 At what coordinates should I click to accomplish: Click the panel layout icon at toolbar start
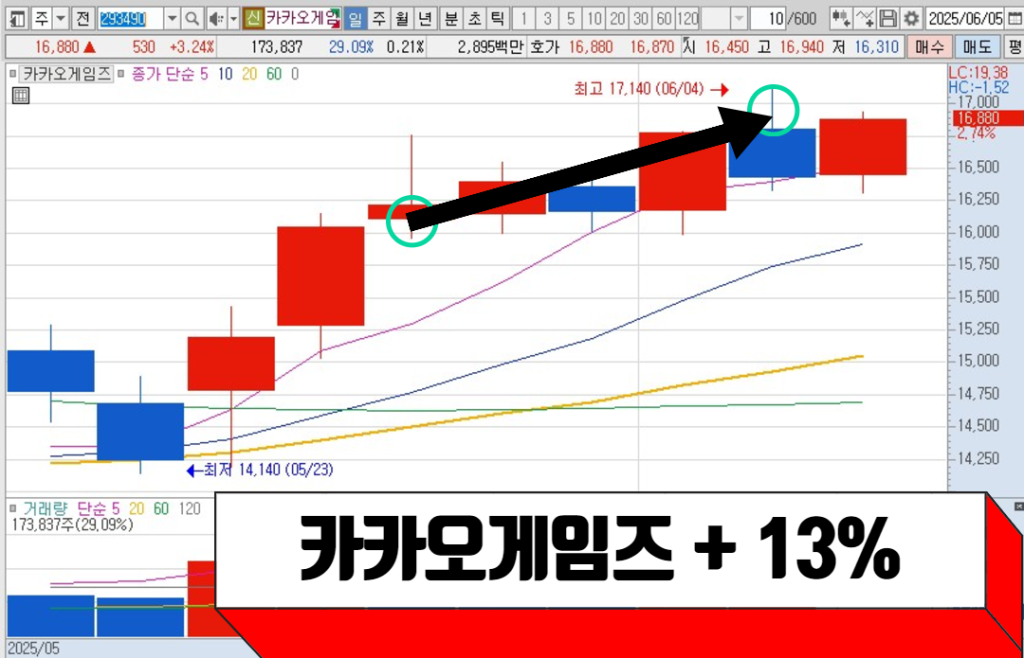pyautogui.click(x=18, y=19)
